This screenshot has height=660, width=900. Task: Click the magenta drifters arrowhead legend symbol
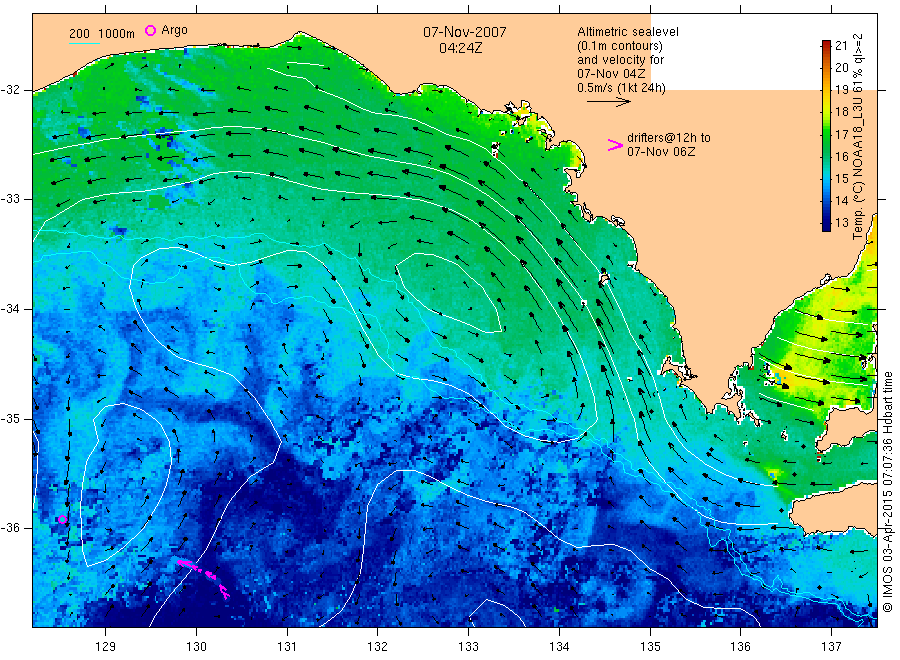[615, 145]
